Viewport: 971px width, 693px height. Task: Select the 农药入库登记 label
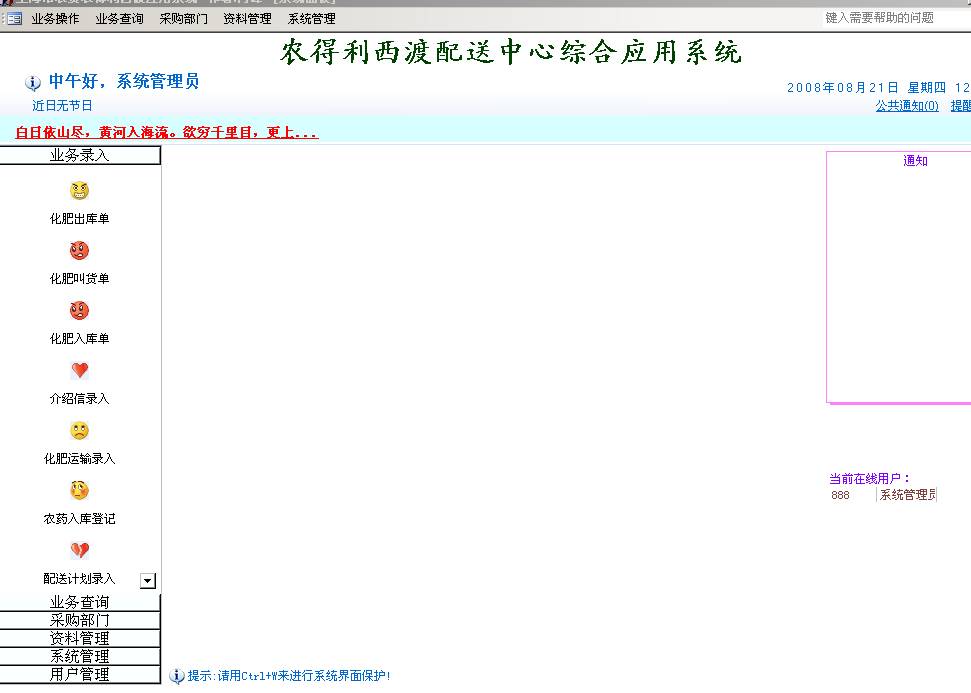tap(79, 519)
